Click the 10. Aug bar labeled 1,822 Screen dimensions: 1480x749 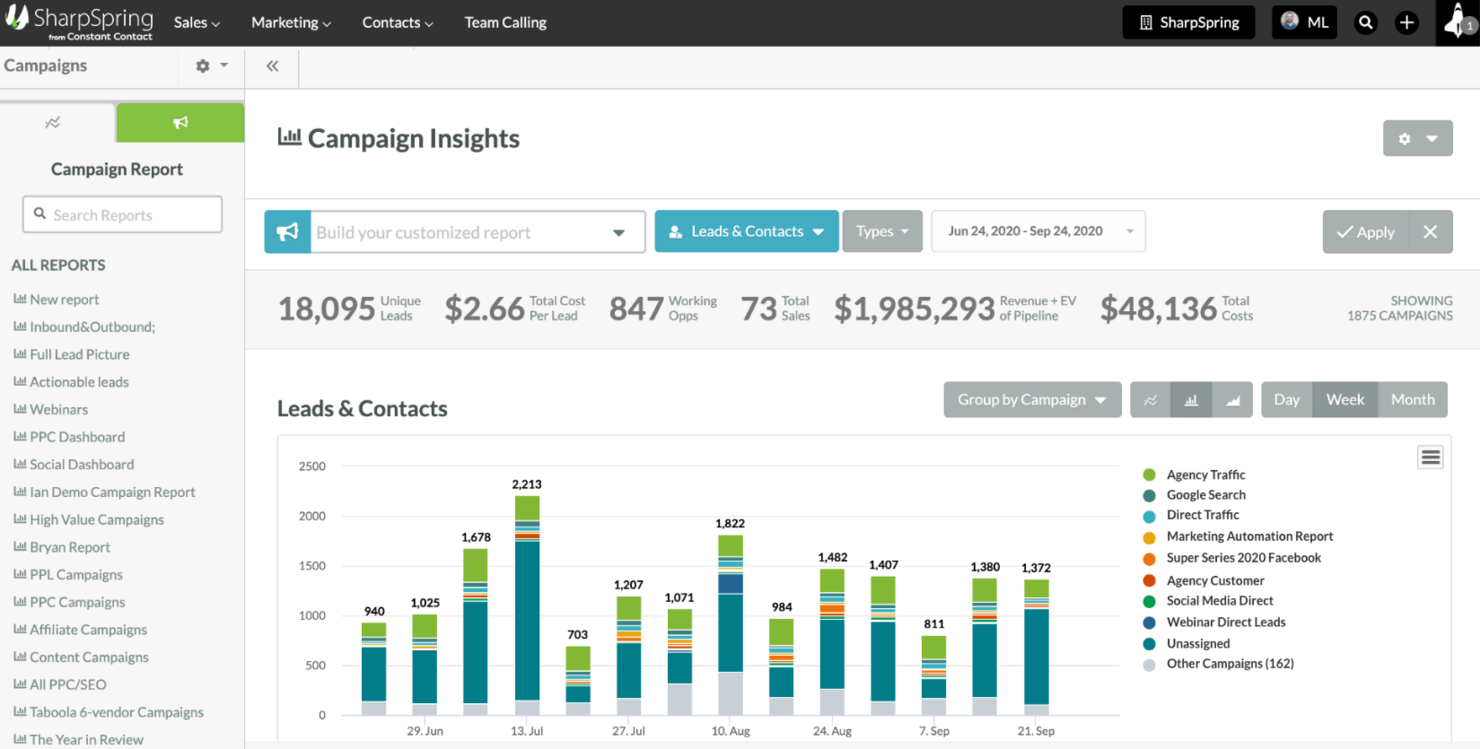coord(731,625)
